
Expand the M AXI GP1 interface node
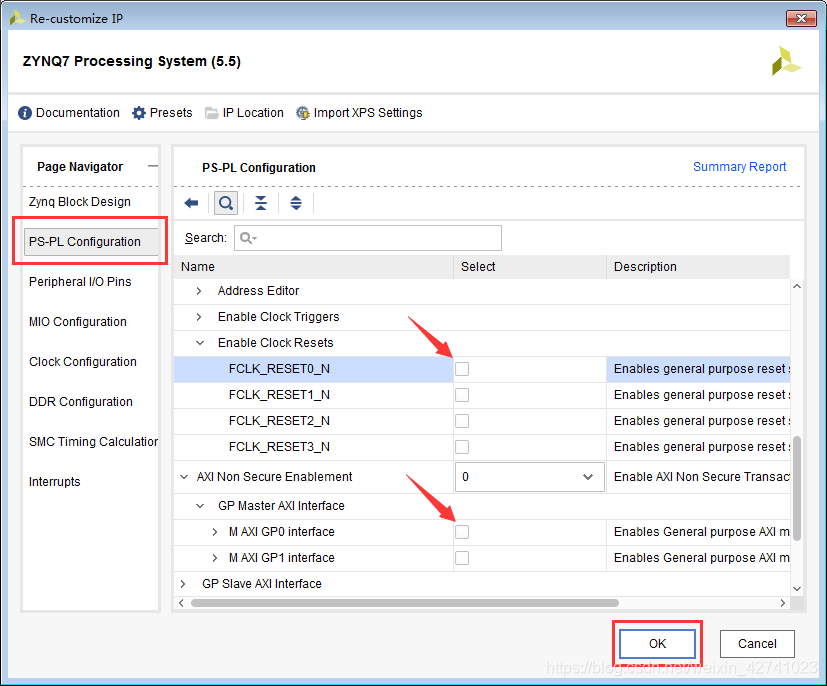[x=215, y=558]
